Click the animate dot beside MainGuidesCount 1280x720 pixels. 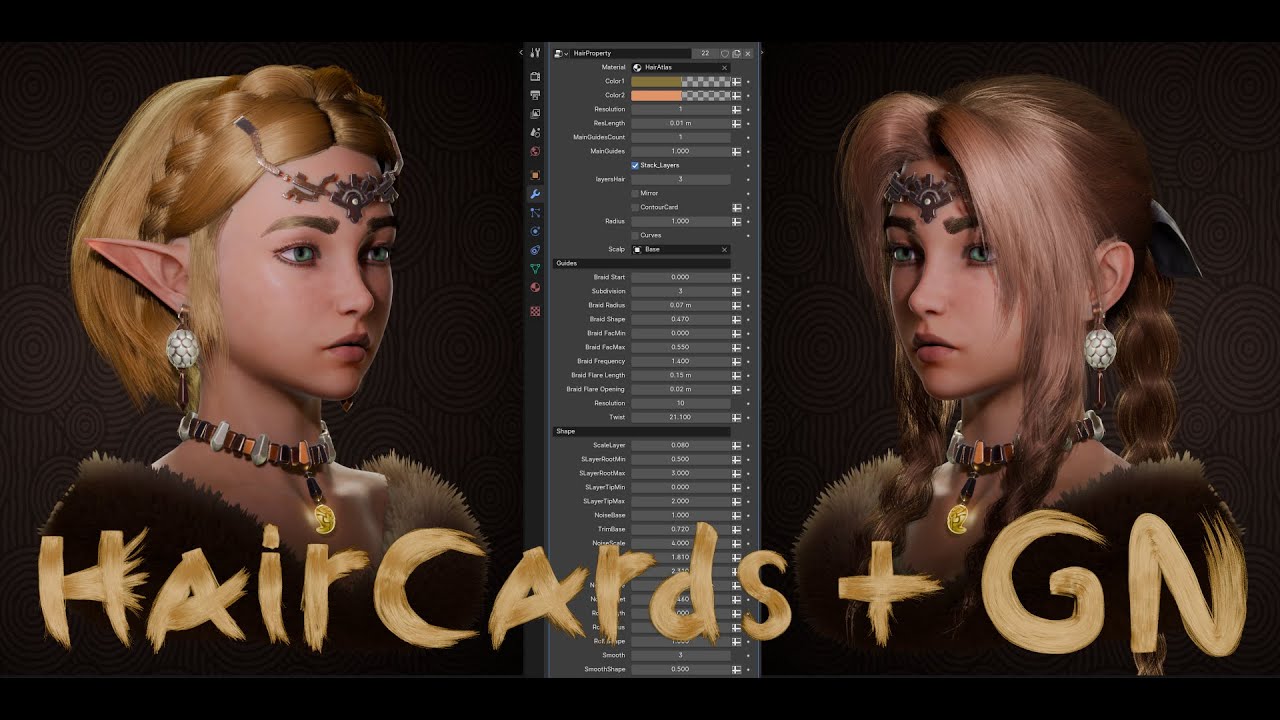(x=748, y=137)
